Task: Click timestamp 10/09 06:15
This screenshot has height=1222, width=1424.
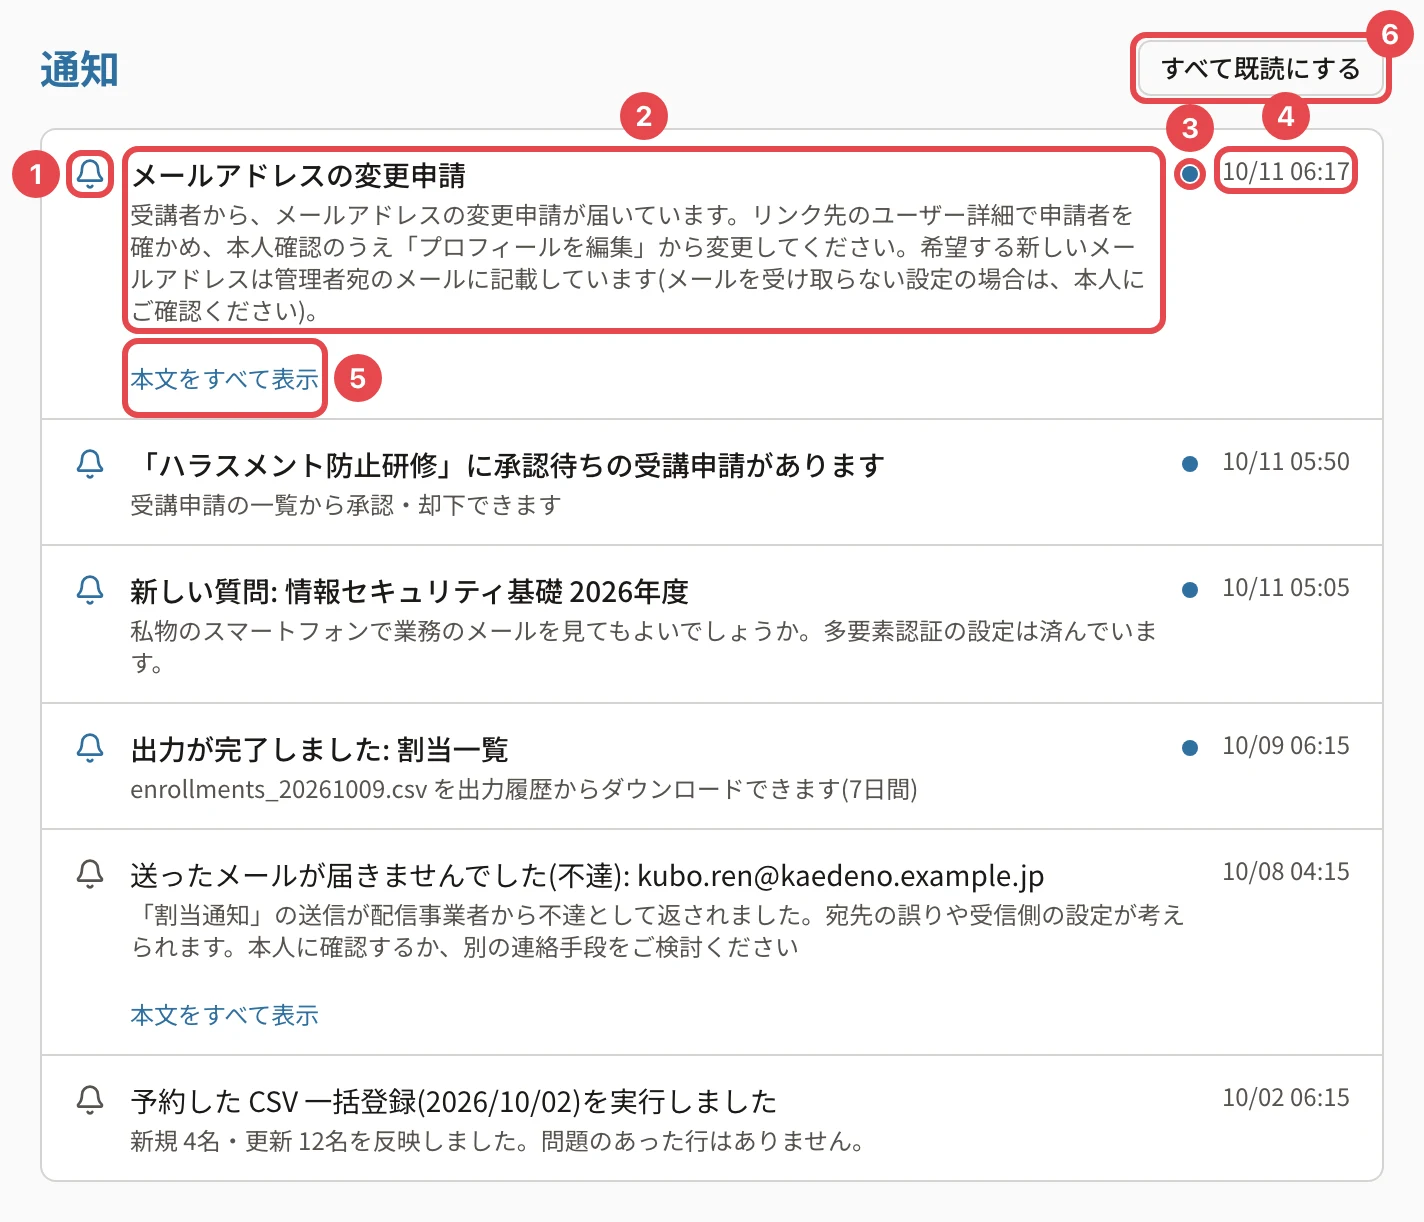Action: 1286,745
